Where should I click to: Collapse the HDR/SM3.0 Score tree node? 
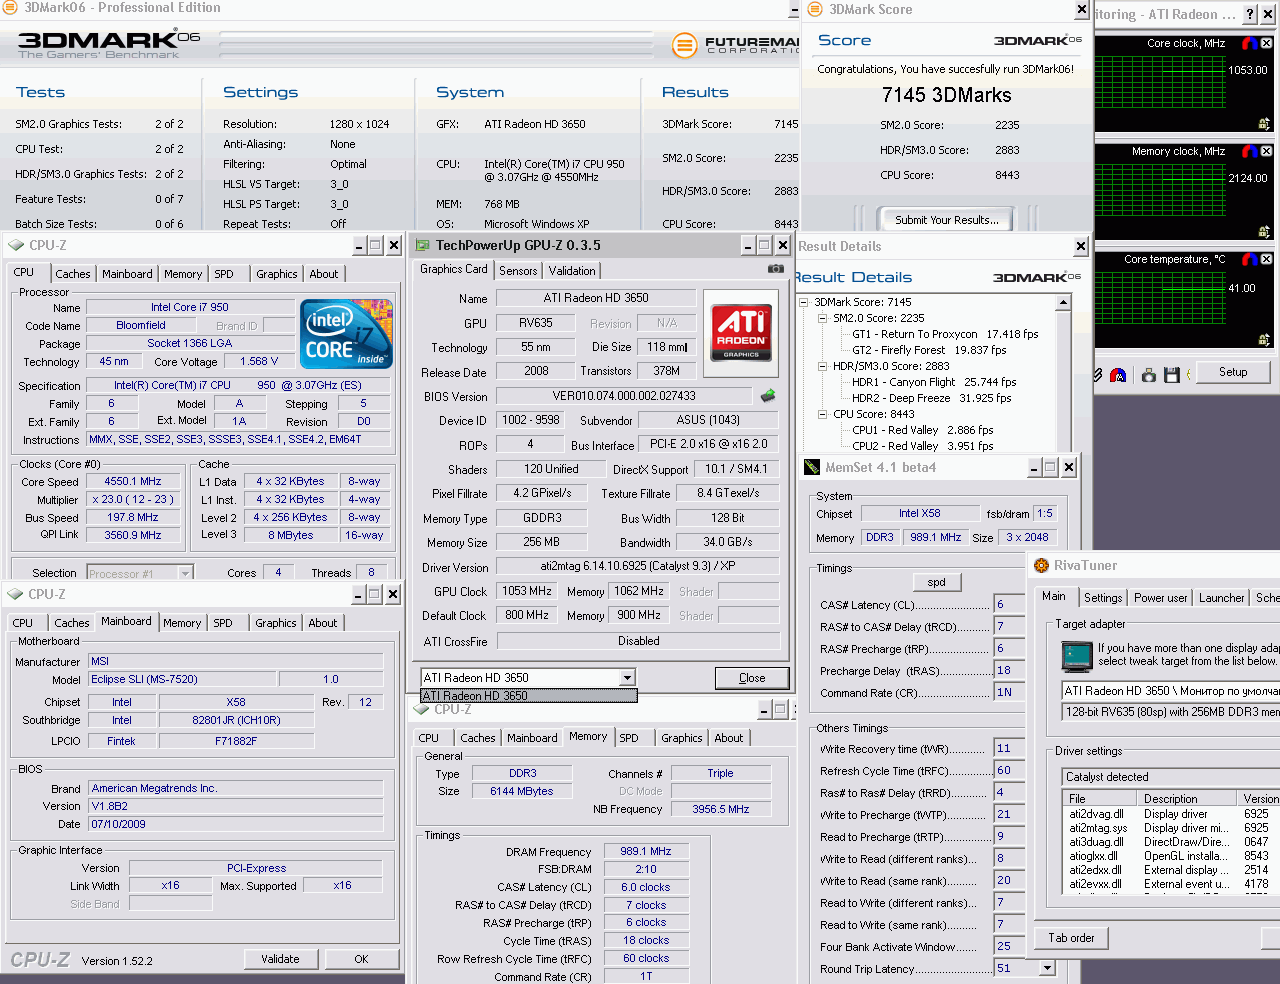pyautogui.click(x=823, y=366)
